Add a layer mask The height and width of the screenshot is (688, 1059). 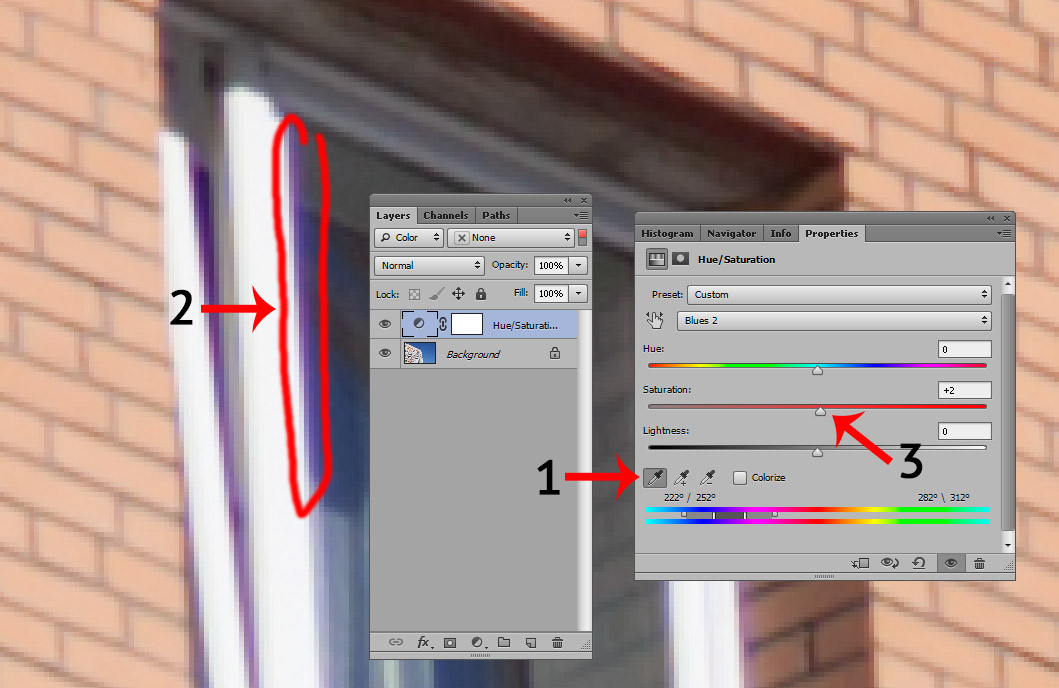450,643
